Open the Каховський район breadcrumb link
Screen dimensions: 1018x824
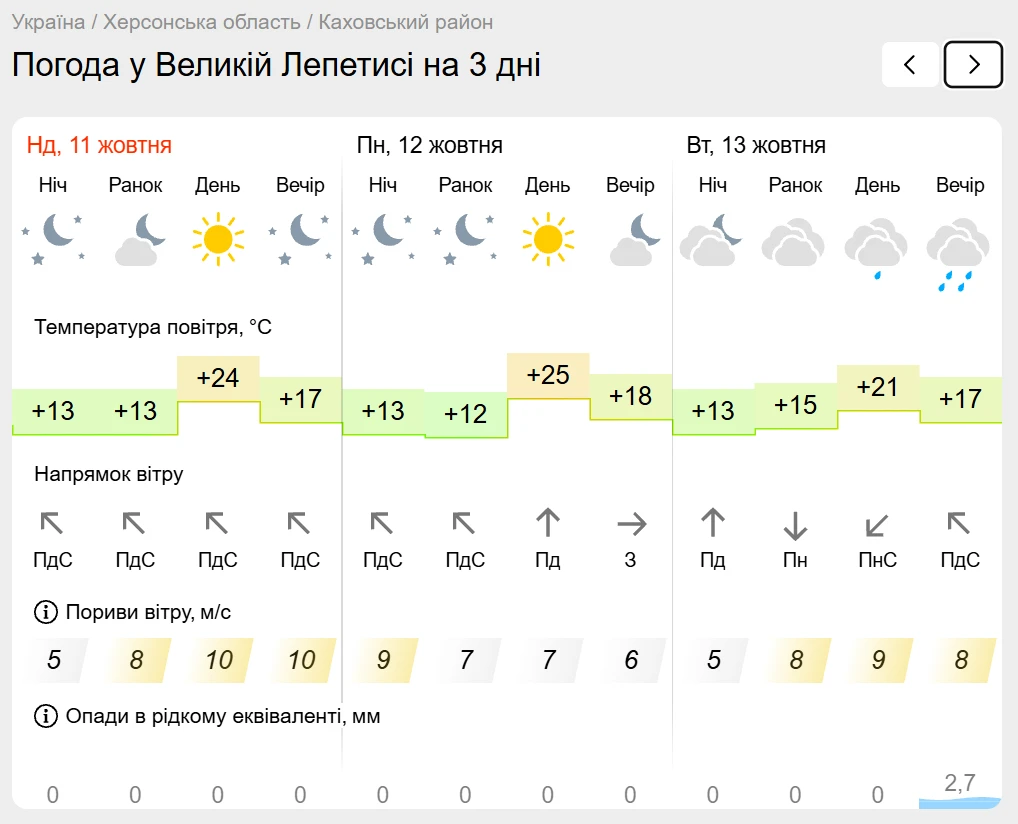coord(406,22)
